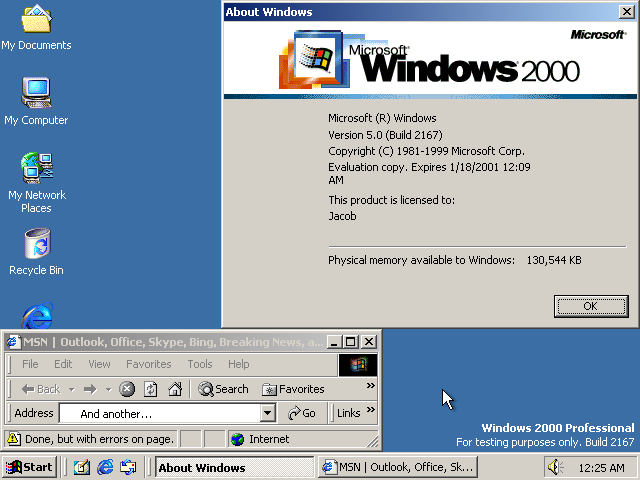Image resolution: width=640 pixels, height=480 pixels.
Task: Click the Back button in Internet Explorer
Action: pos(41,389)
